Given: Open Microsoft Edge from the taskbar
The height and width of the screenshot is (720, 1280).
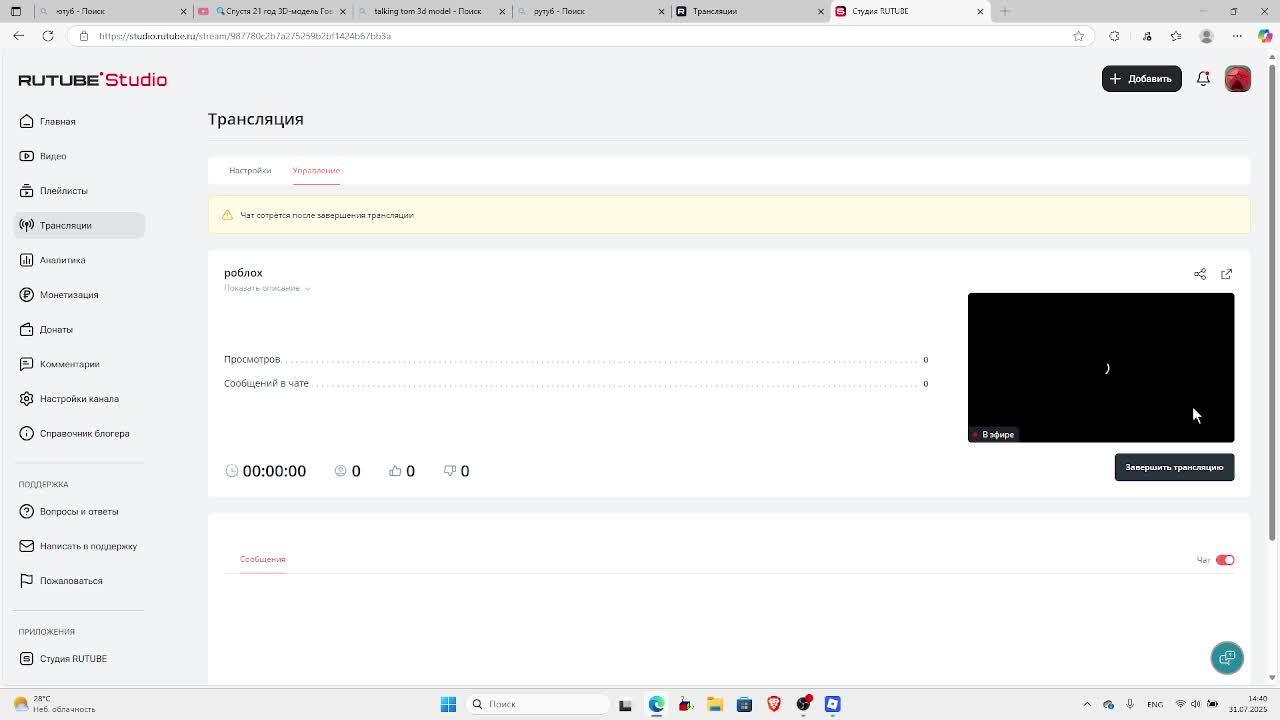Looking at the screenshot, I should click(656, 704).
